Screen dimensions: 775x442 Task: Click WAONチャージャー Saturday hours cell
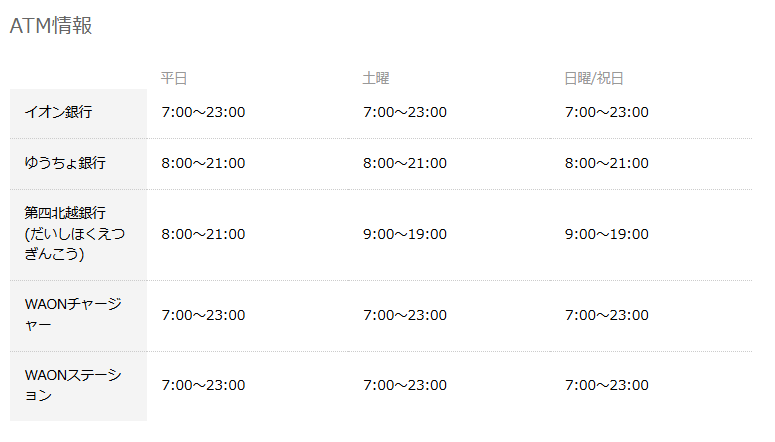click(x=405, y=315)
